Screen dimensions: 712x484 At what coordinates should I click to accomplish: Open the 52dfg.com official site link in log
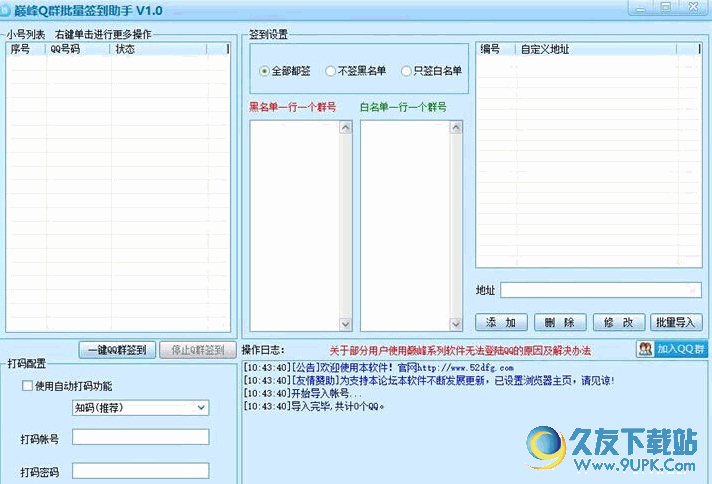pos(465,368)
